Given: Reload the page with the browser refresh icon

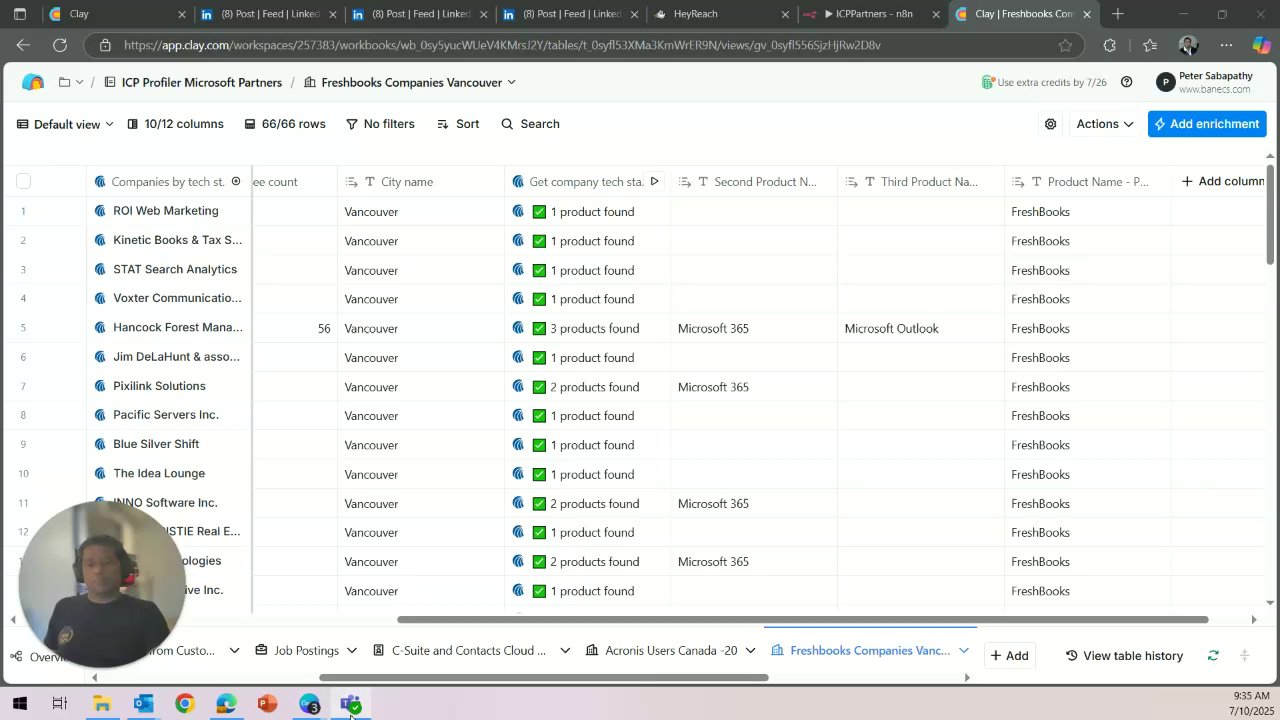Looking at the screenshot, I should (60, 45).
